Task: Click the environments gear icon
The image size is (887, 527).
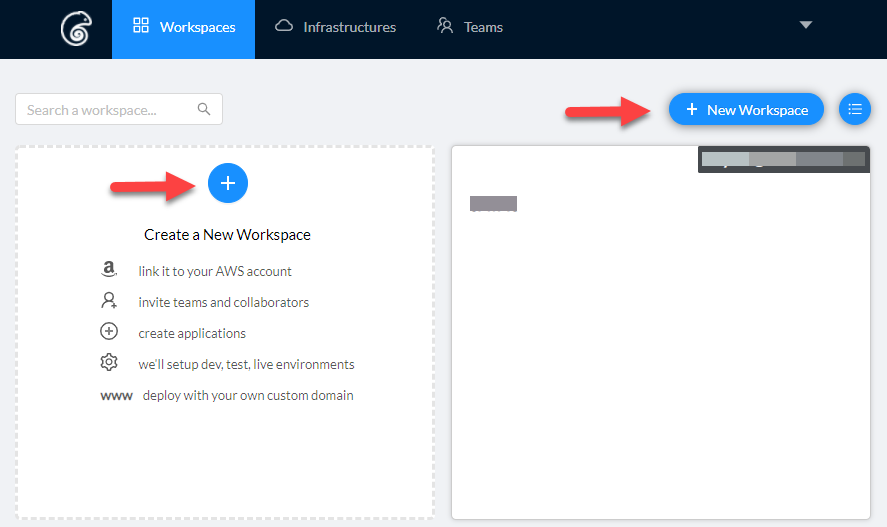Action: click(x=110, y=363)
